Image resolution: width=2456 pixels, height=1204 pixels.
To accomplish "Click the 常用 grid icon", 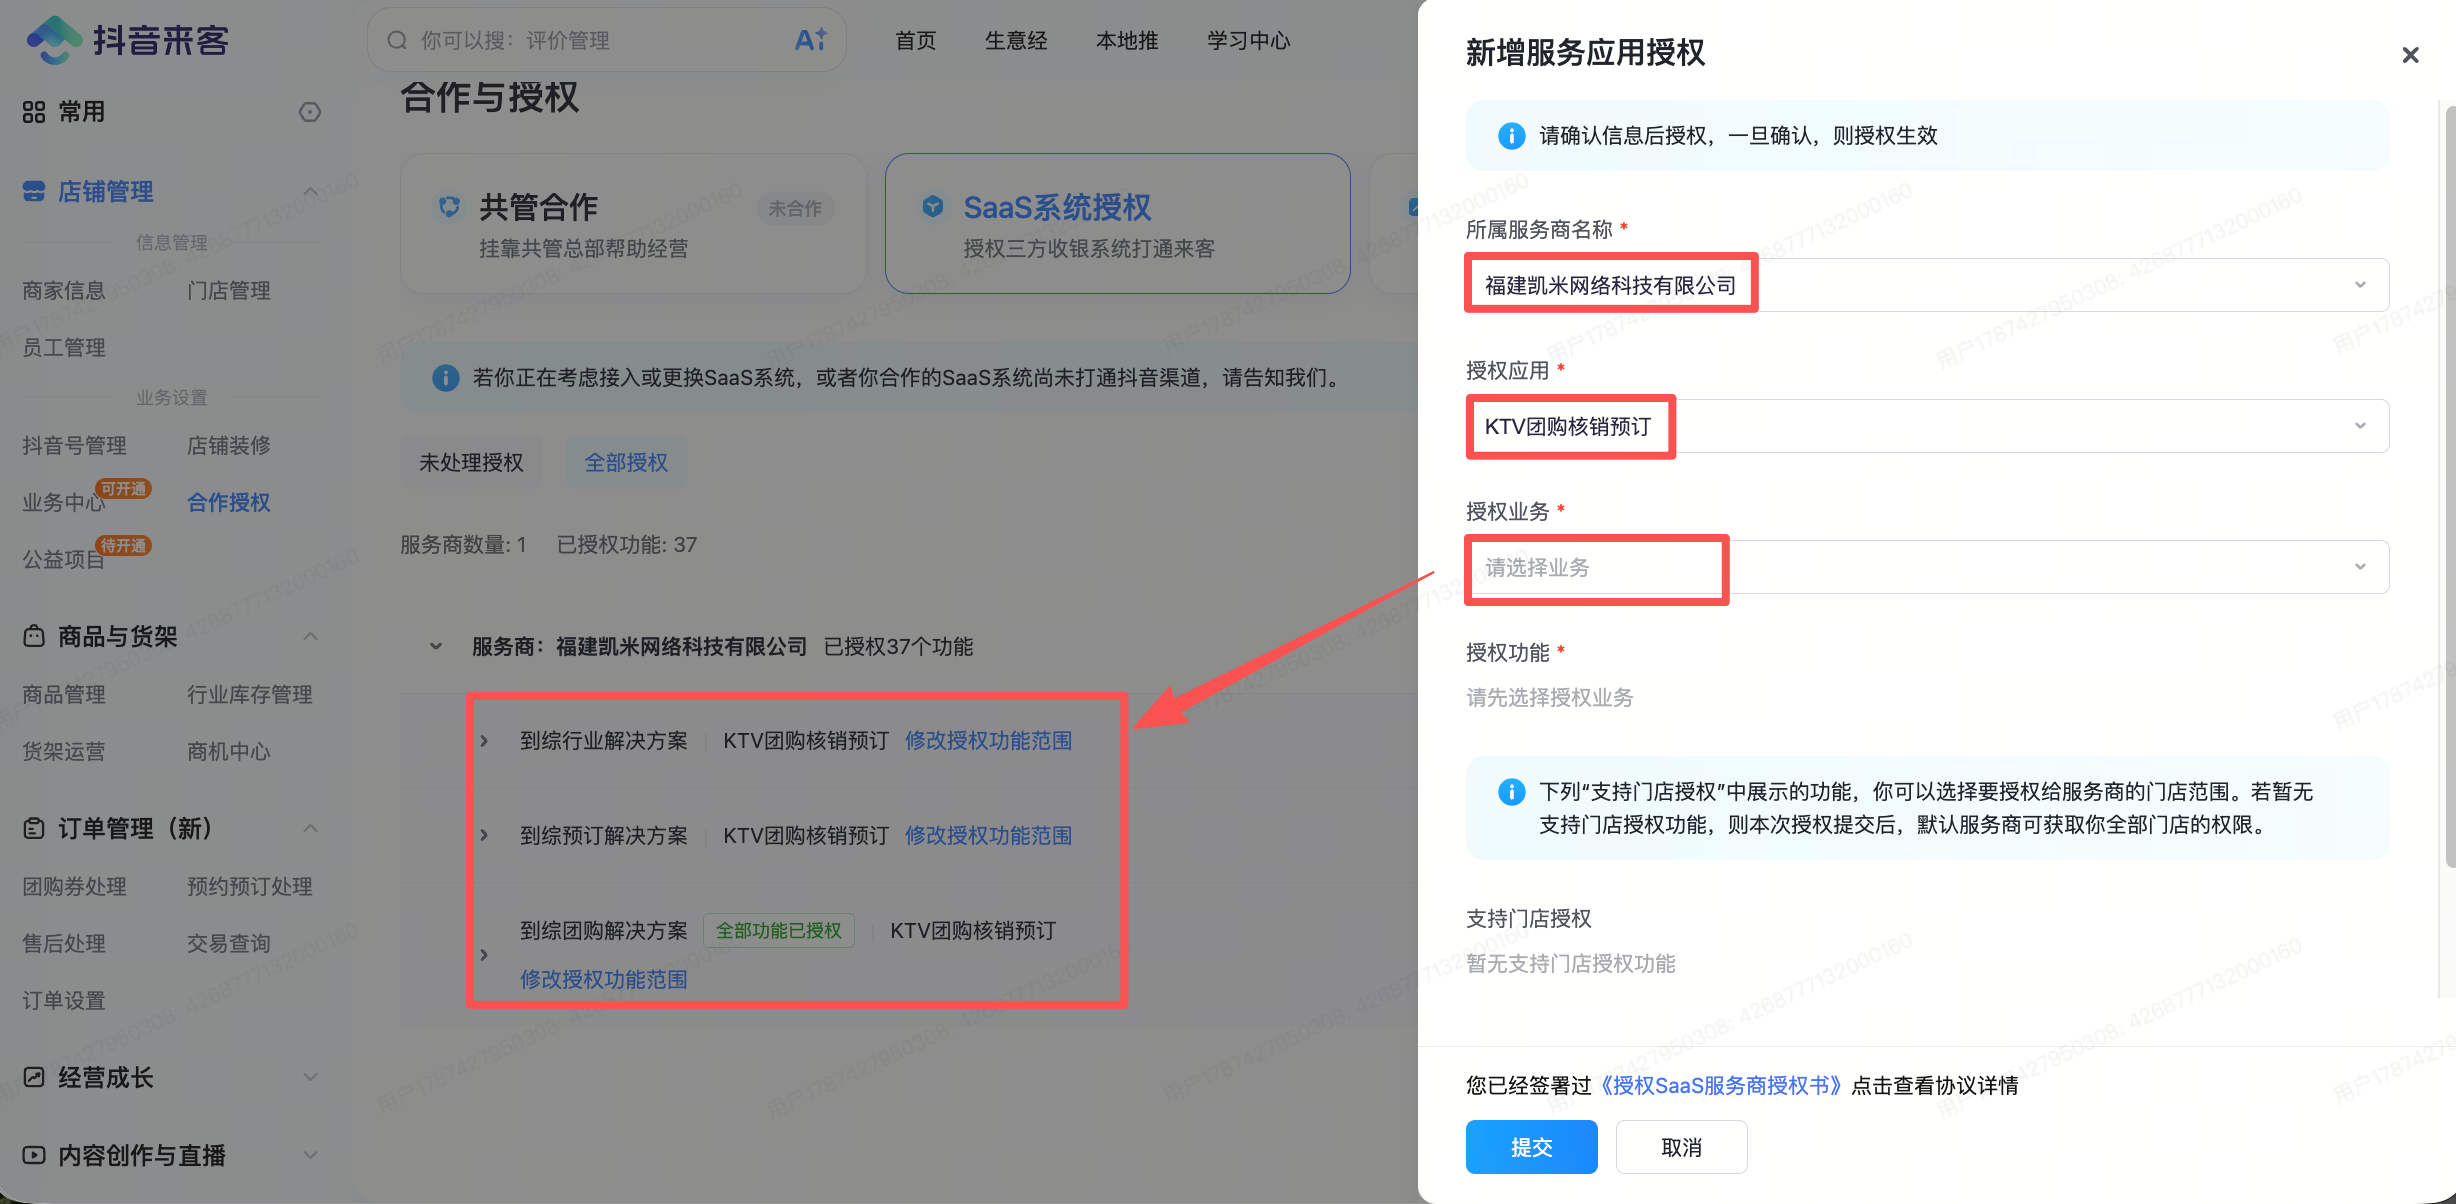I will click(34, 112).
